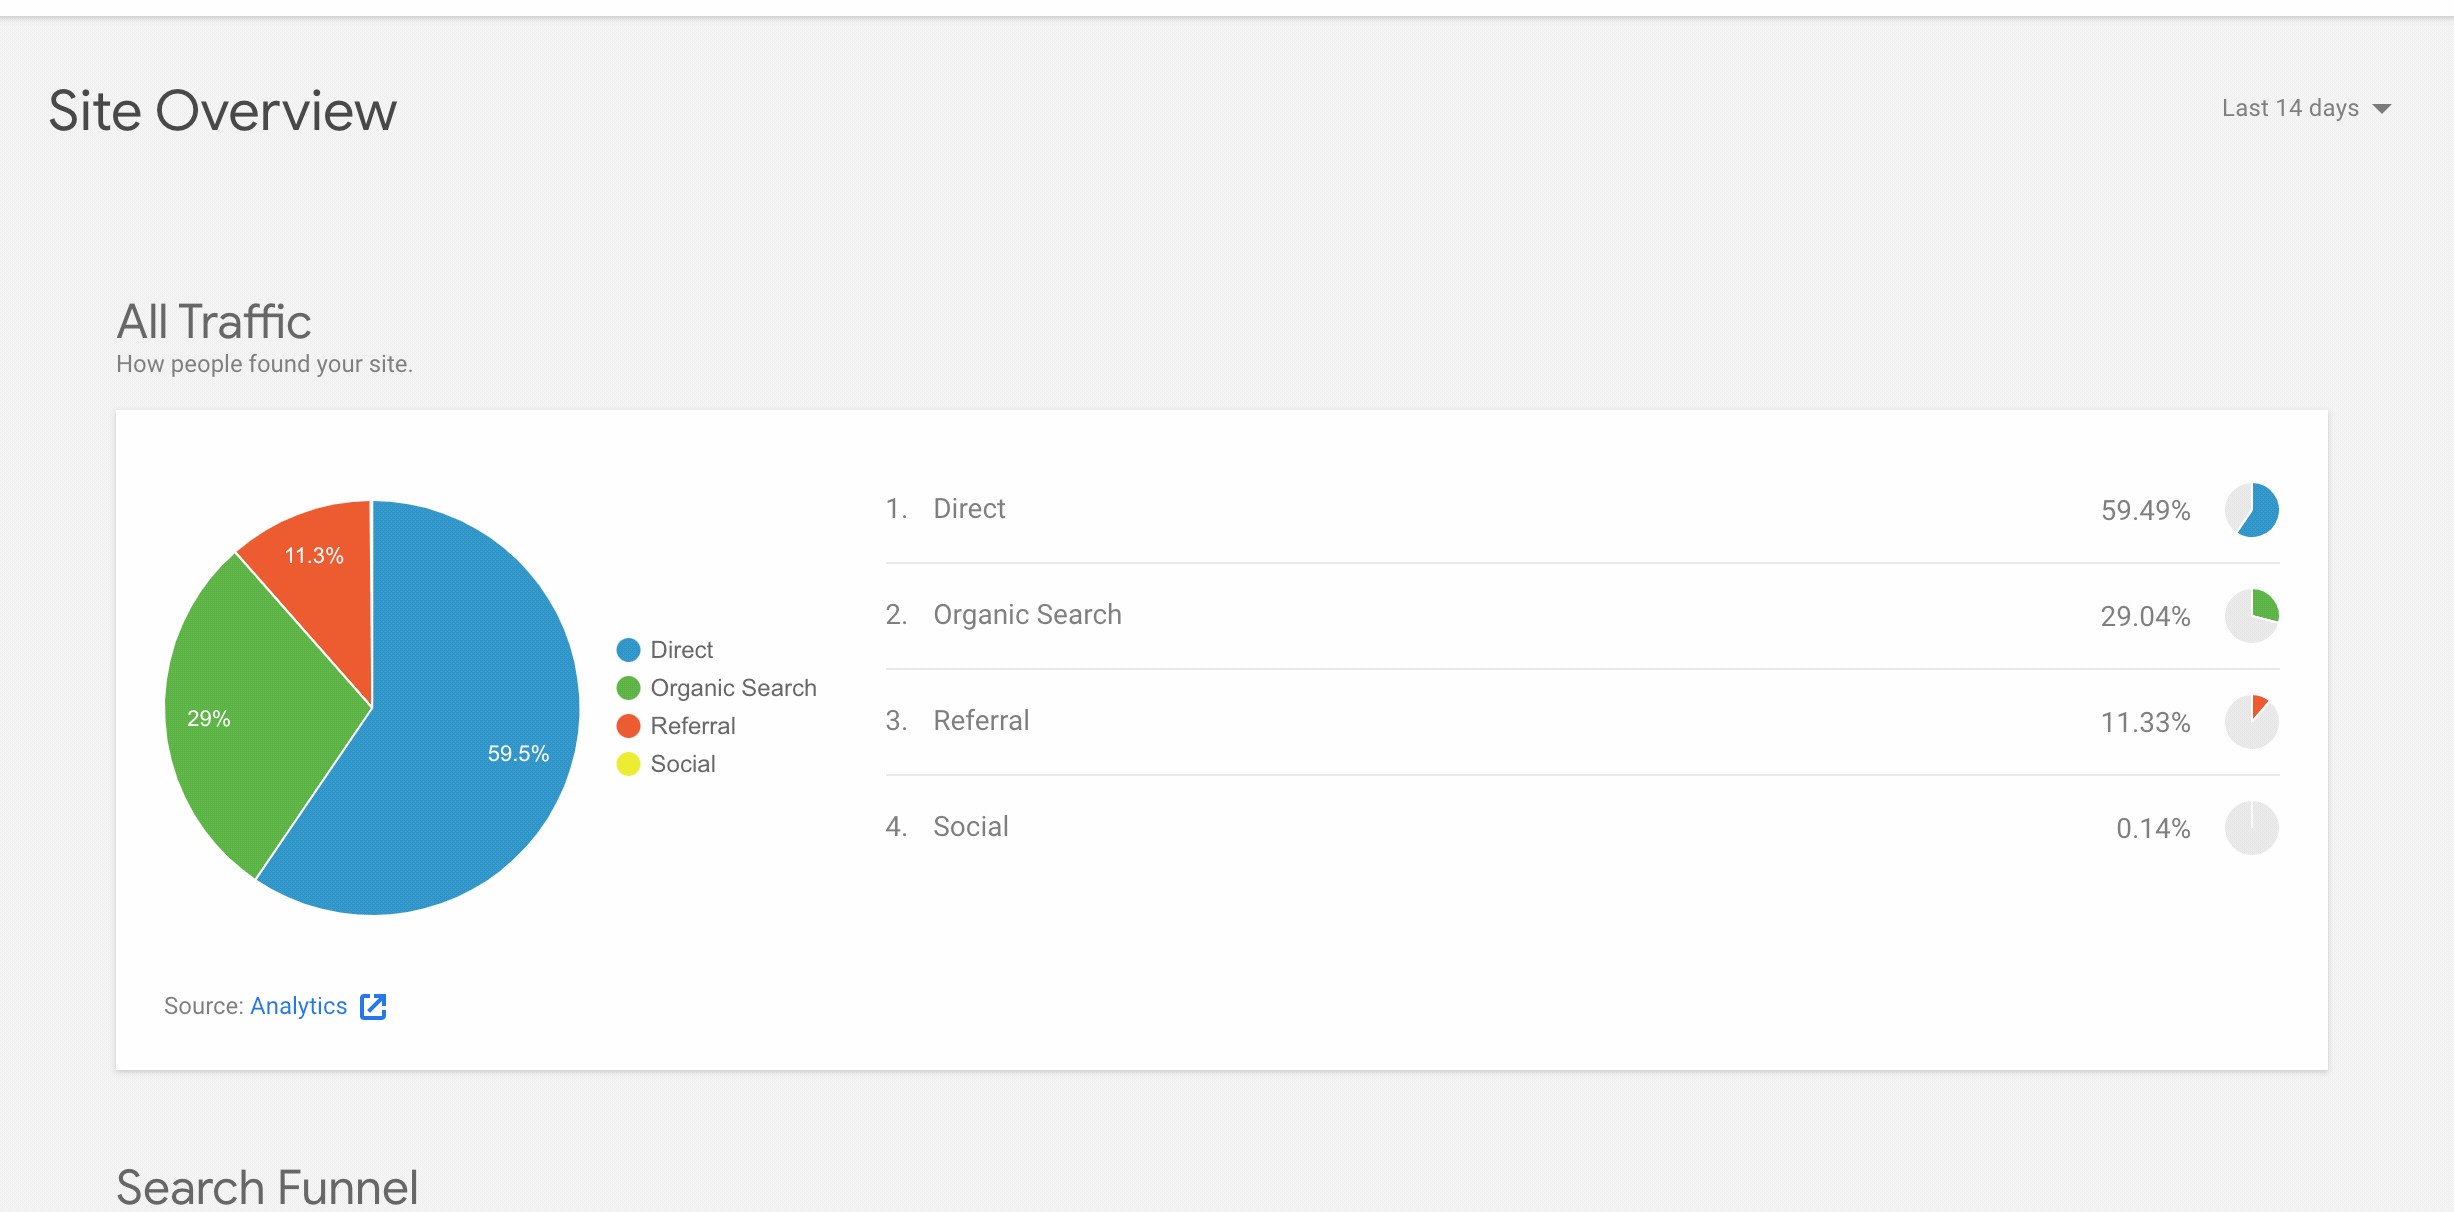Screen dimensions: 2454x1212
Task: Click the mini pie chart next to Direct
Action: (x=2252, y=510)
